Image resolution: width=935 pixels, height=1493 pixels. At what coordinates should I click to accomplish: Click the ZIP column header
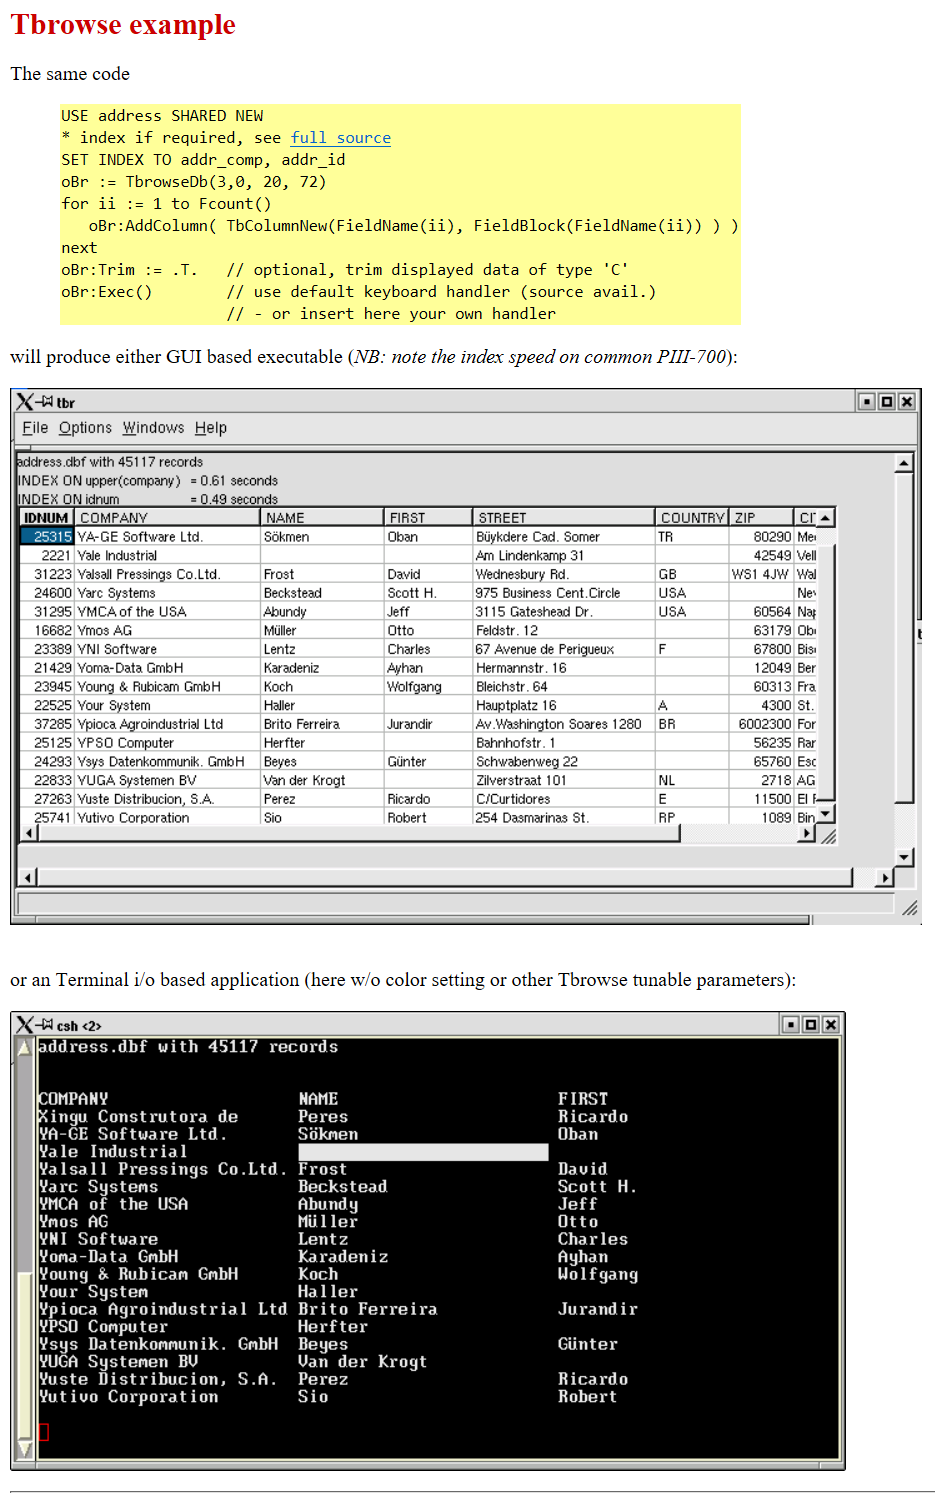(760, 518)
